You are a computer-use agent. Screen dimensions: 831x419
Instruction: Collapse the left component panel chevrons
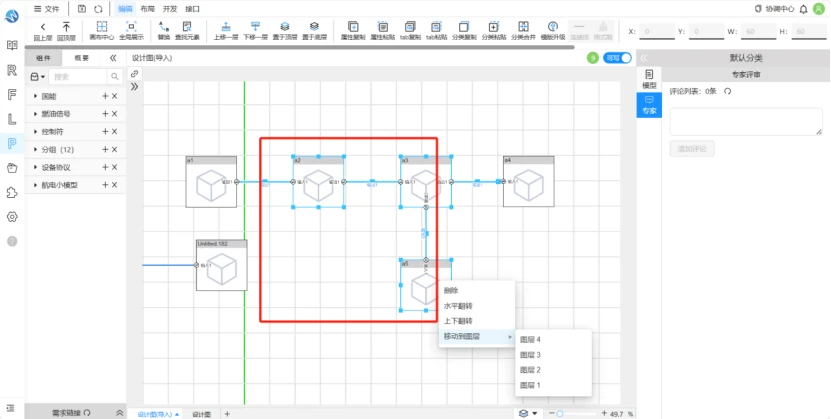coord(113,58)
